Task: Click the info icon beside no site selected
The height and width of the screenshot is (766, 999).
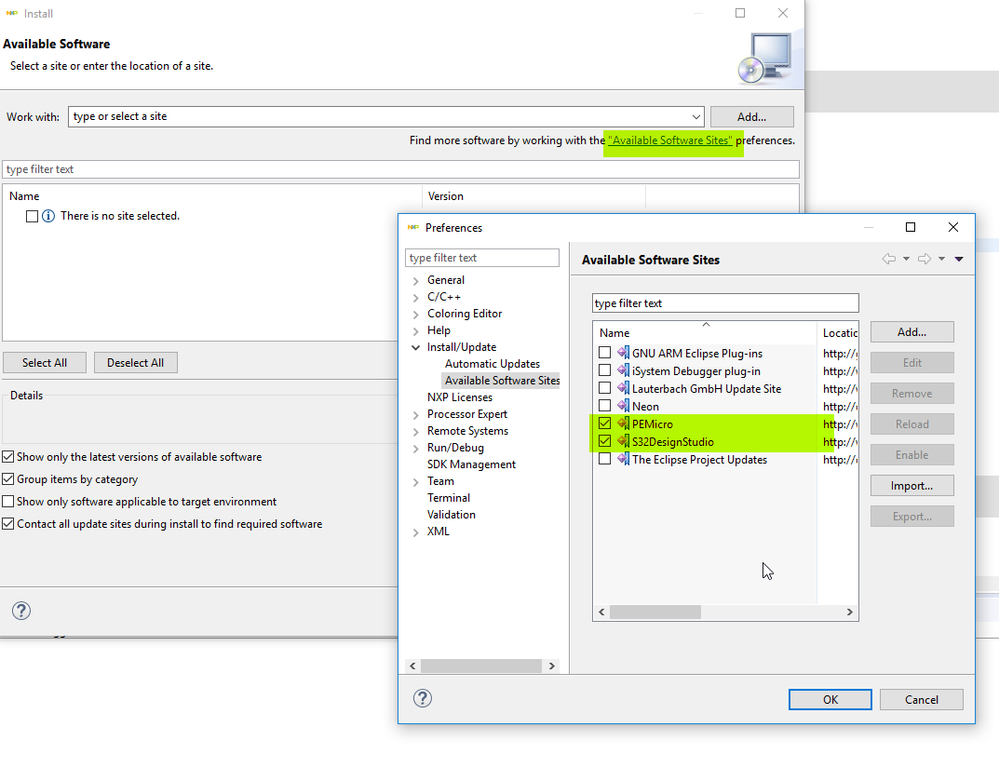Action: click(48, 216)
